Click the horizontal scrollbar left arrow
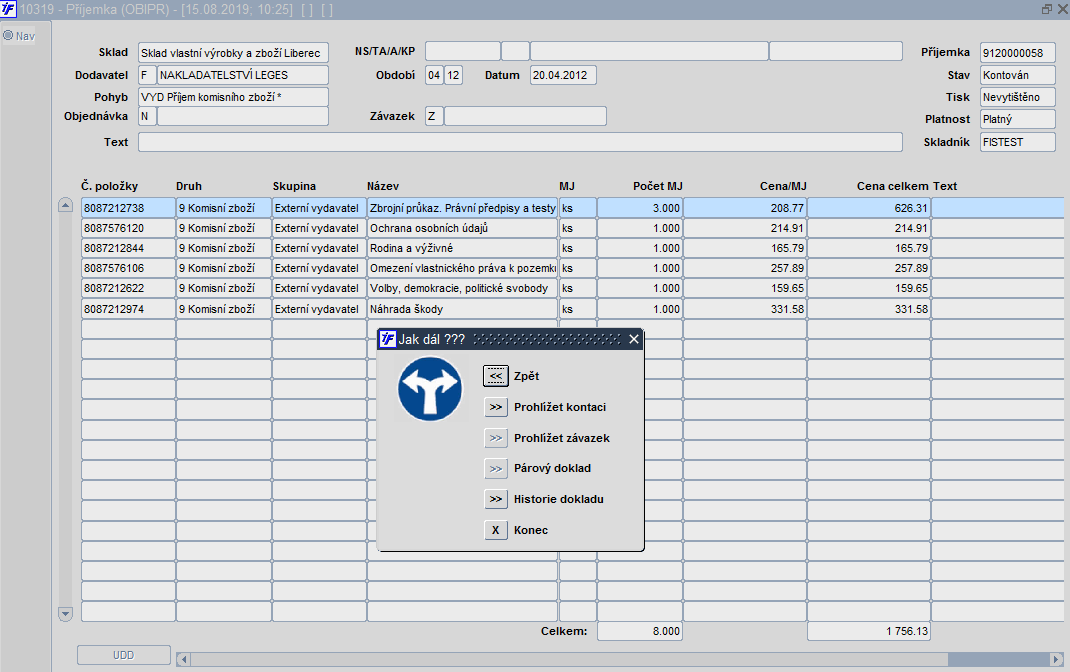The height and width of the screenshot is (672, 1070). [x=183, y=659]
